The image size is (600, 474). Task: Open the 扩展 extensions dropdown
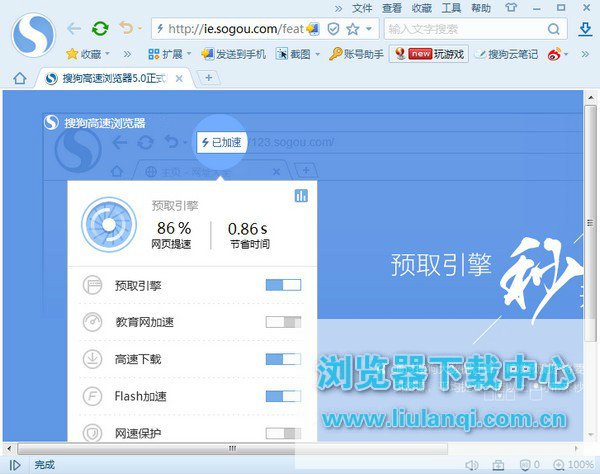[x=169, y=54]
